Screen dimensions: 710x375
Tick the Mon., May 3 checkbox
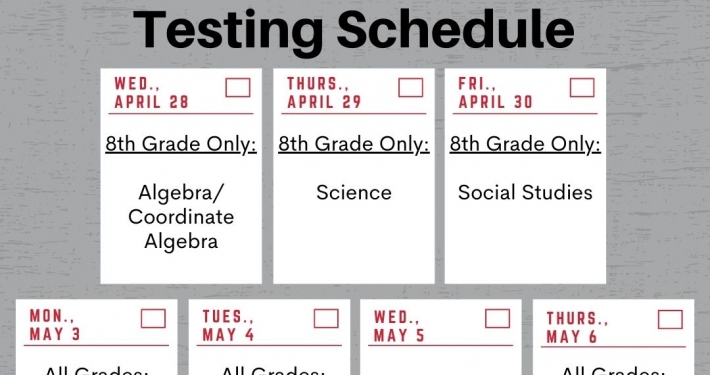153,318
